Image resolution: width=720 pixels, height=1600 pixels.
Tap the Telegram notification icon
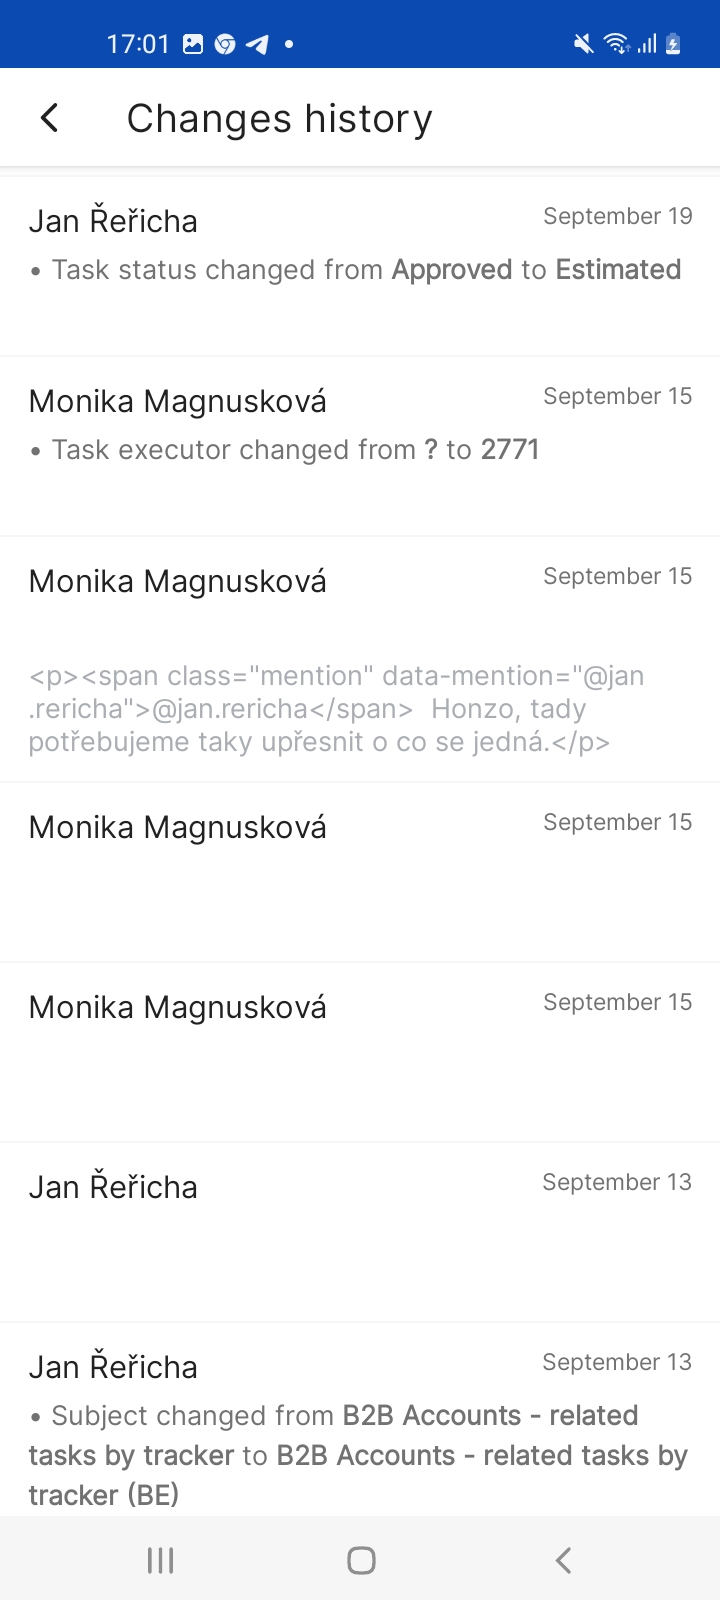pyautogui.click(x=257, y=44)
